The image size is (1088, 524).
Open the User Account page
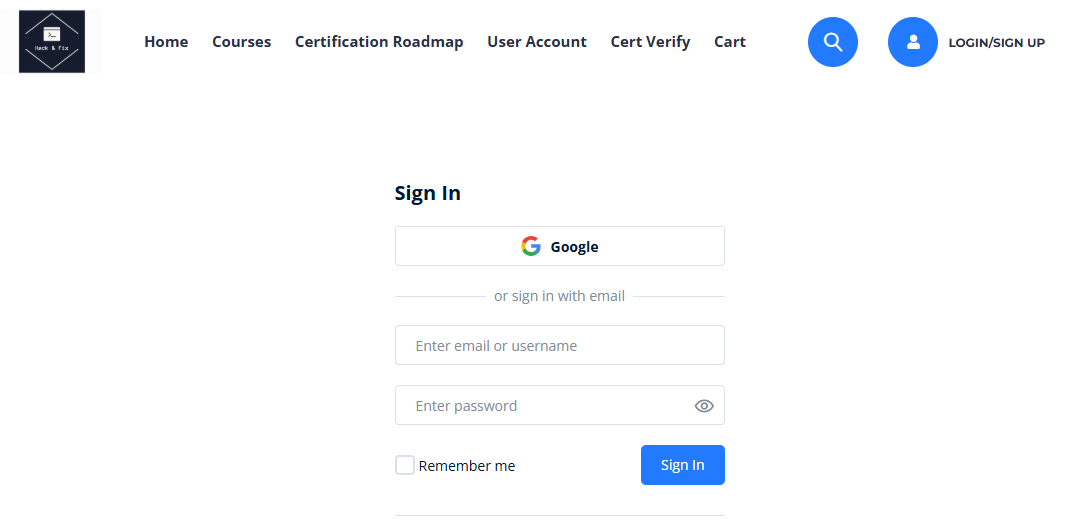tap(537, 42)
